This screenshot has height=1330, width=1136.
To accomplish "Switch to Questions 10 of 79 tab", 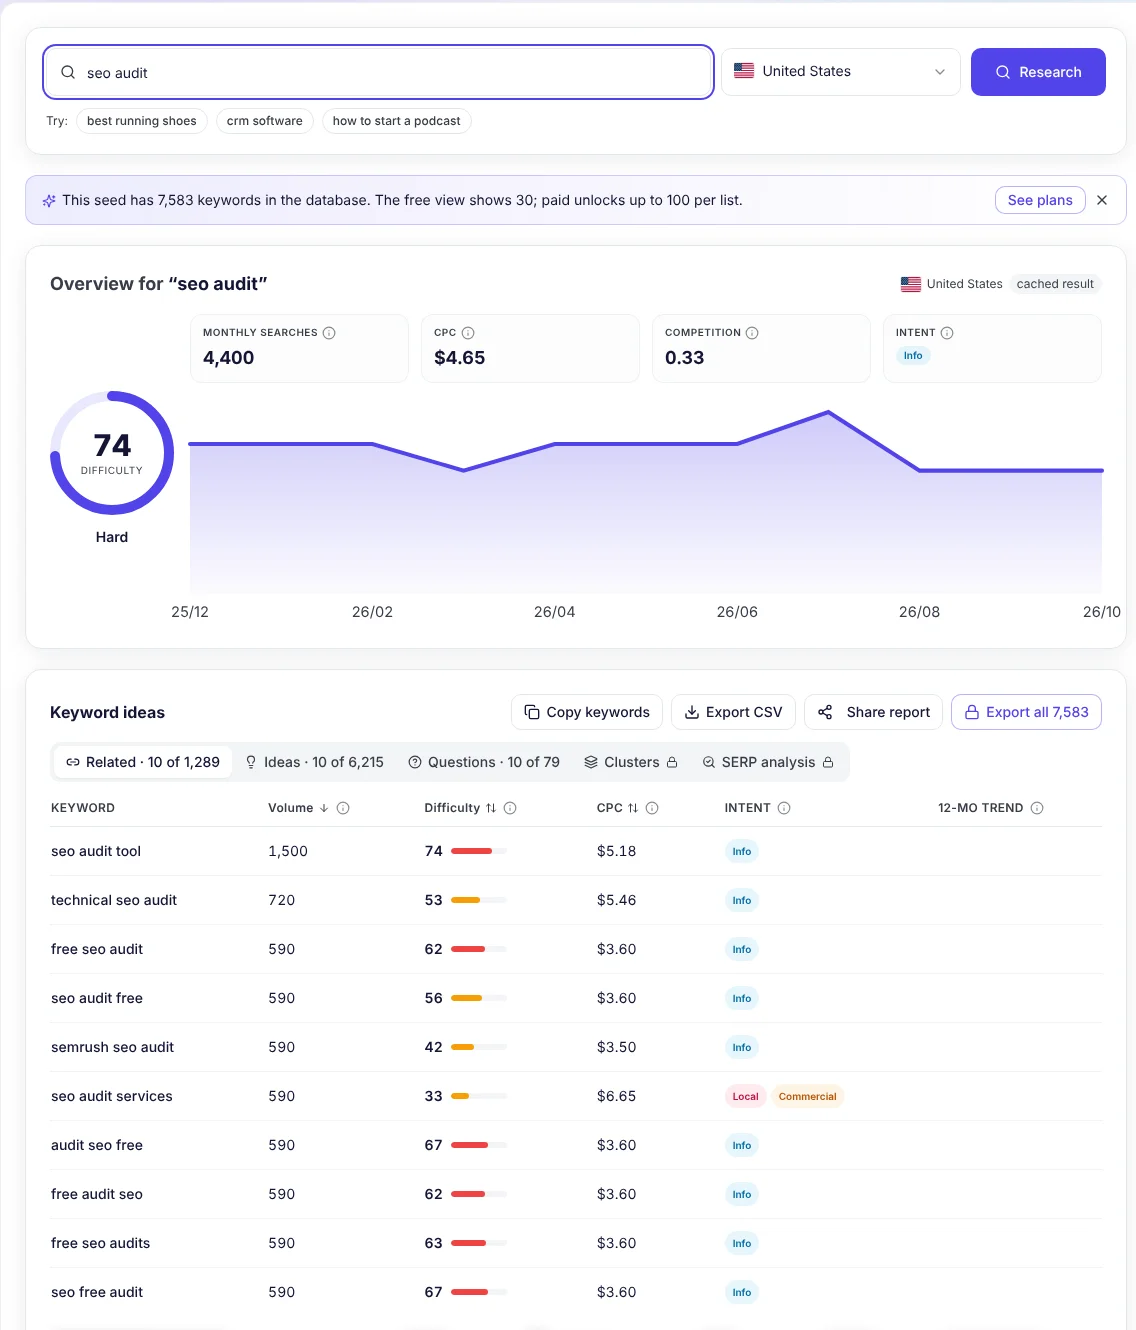I will 484,762.
